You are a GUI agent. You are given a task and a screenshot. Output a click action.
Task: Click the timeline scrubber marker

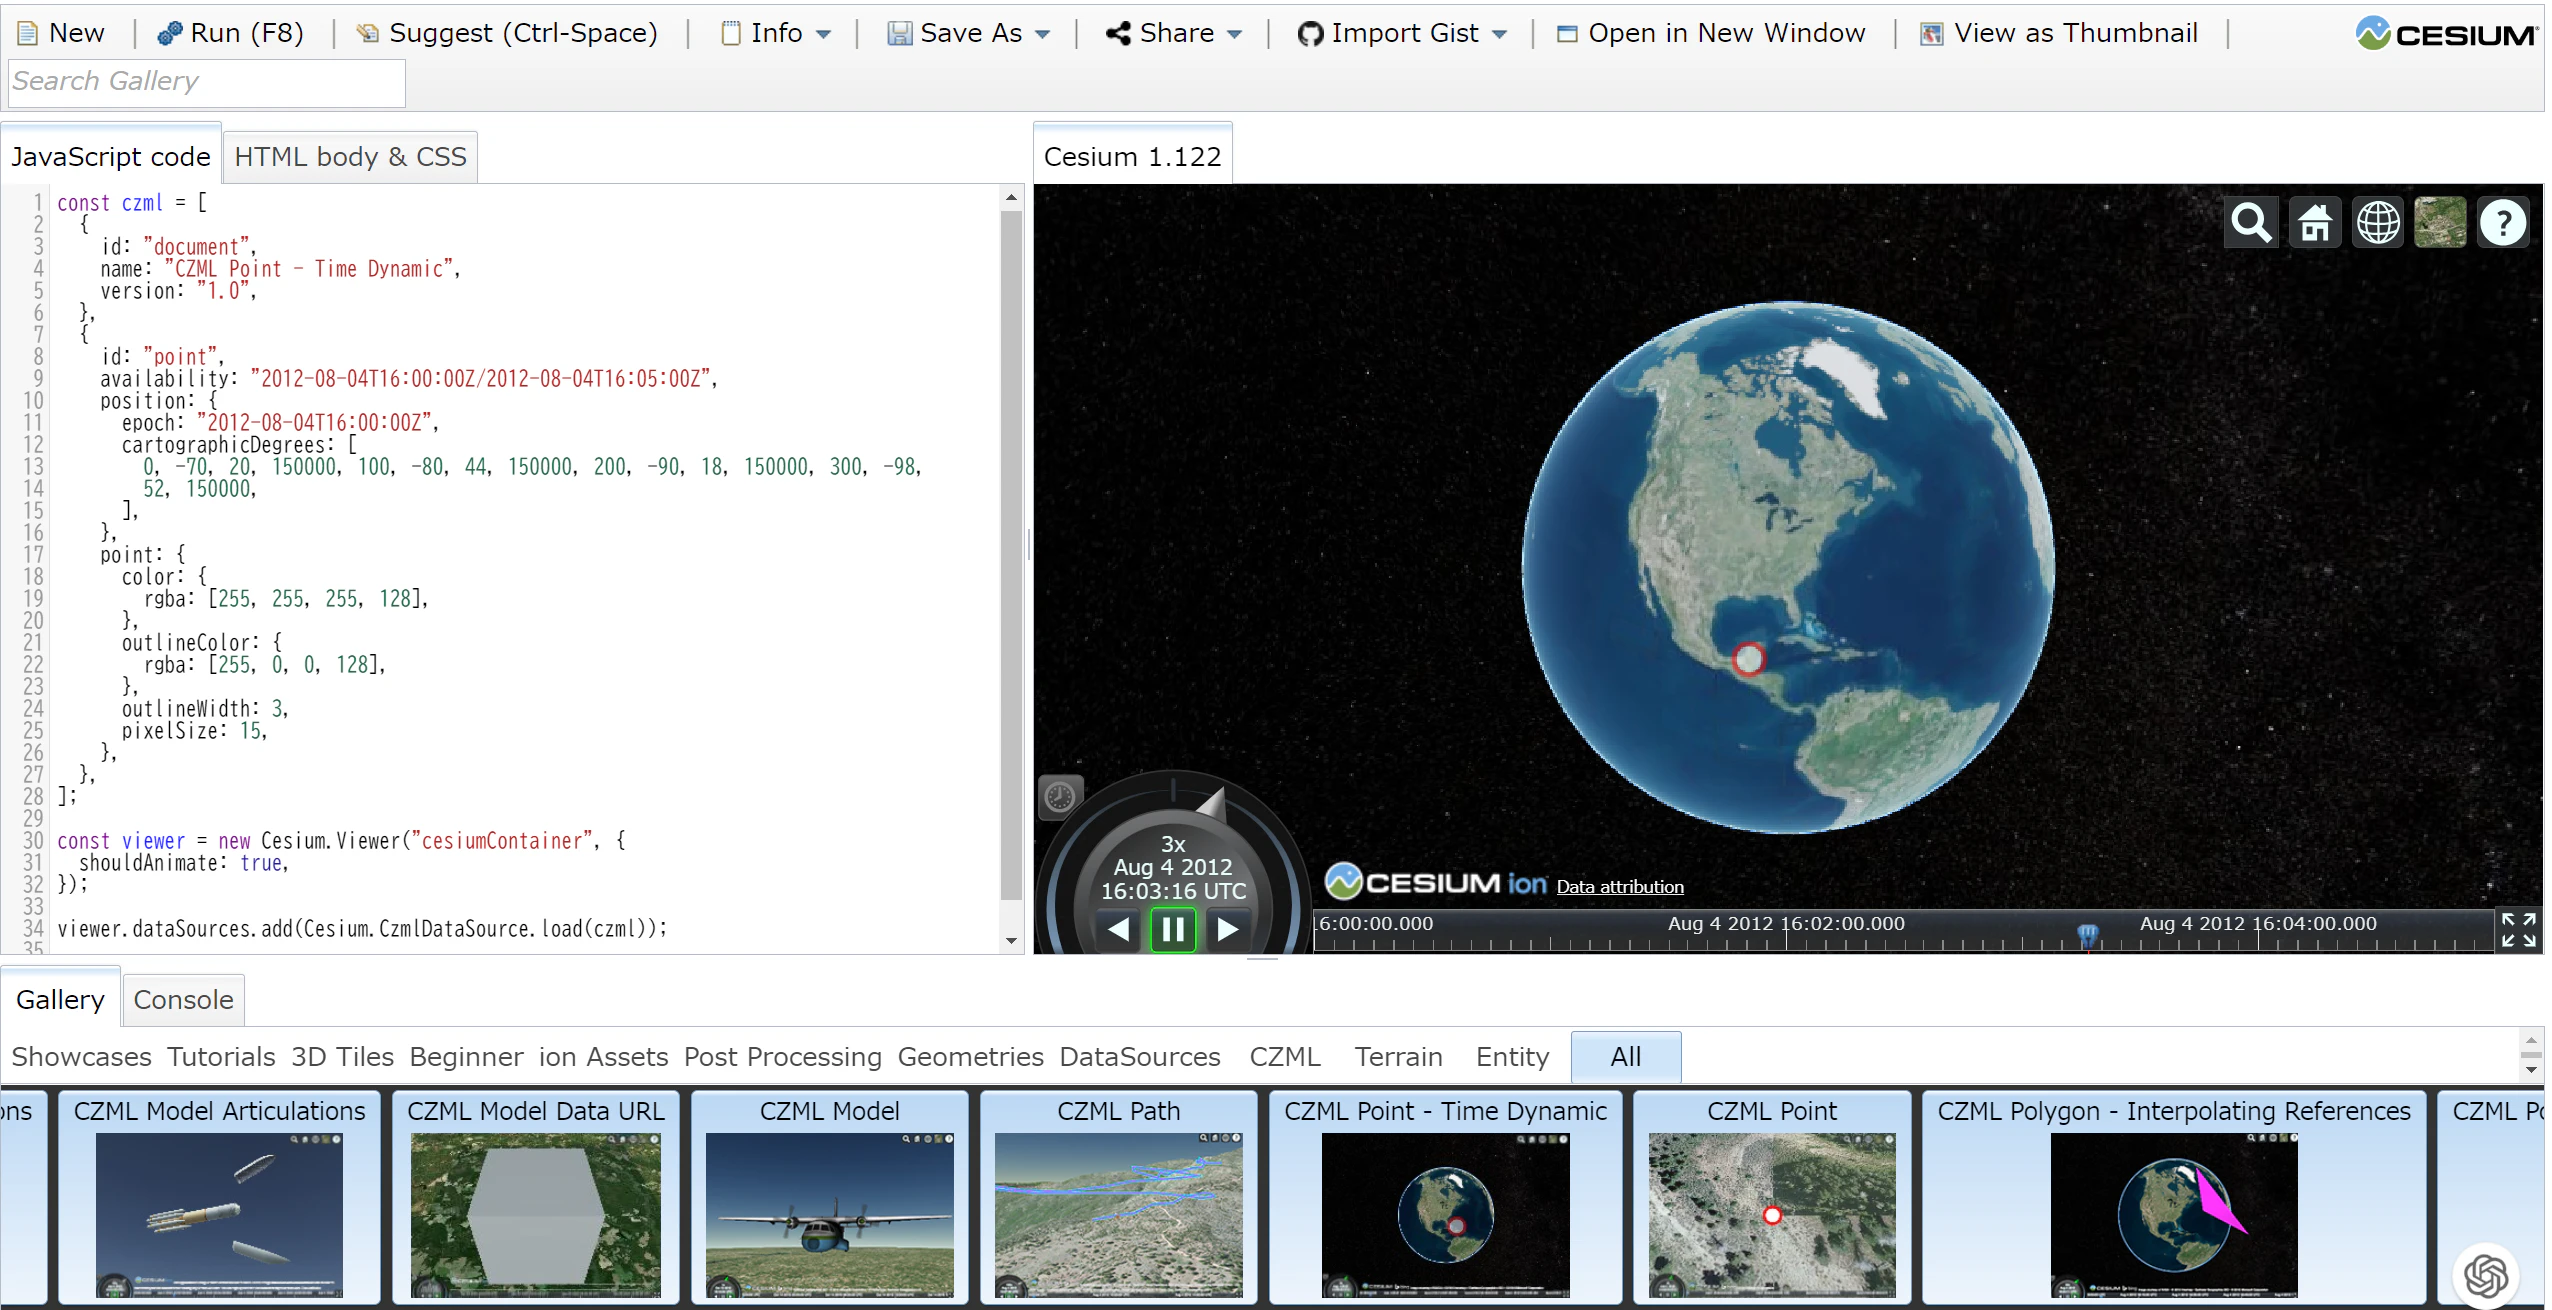coord(2087,935)
